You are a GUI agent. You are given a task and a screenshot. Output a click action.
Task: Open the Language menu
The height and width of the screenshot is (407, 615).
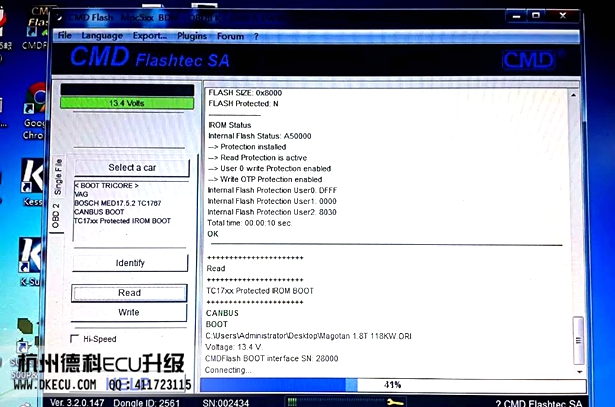coord(102,36)
